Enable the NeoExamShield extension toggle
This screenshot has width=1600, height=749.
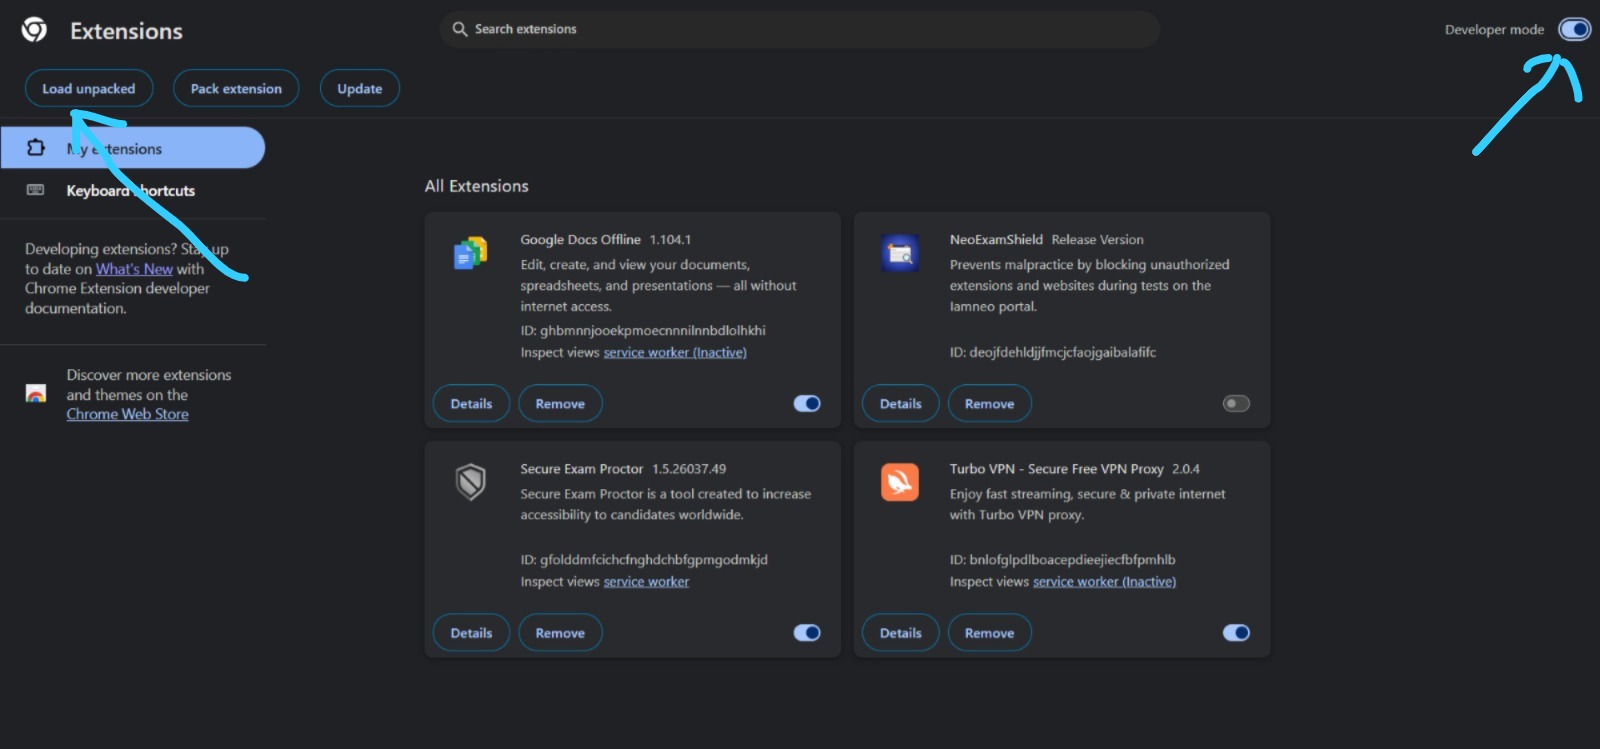1236,403
